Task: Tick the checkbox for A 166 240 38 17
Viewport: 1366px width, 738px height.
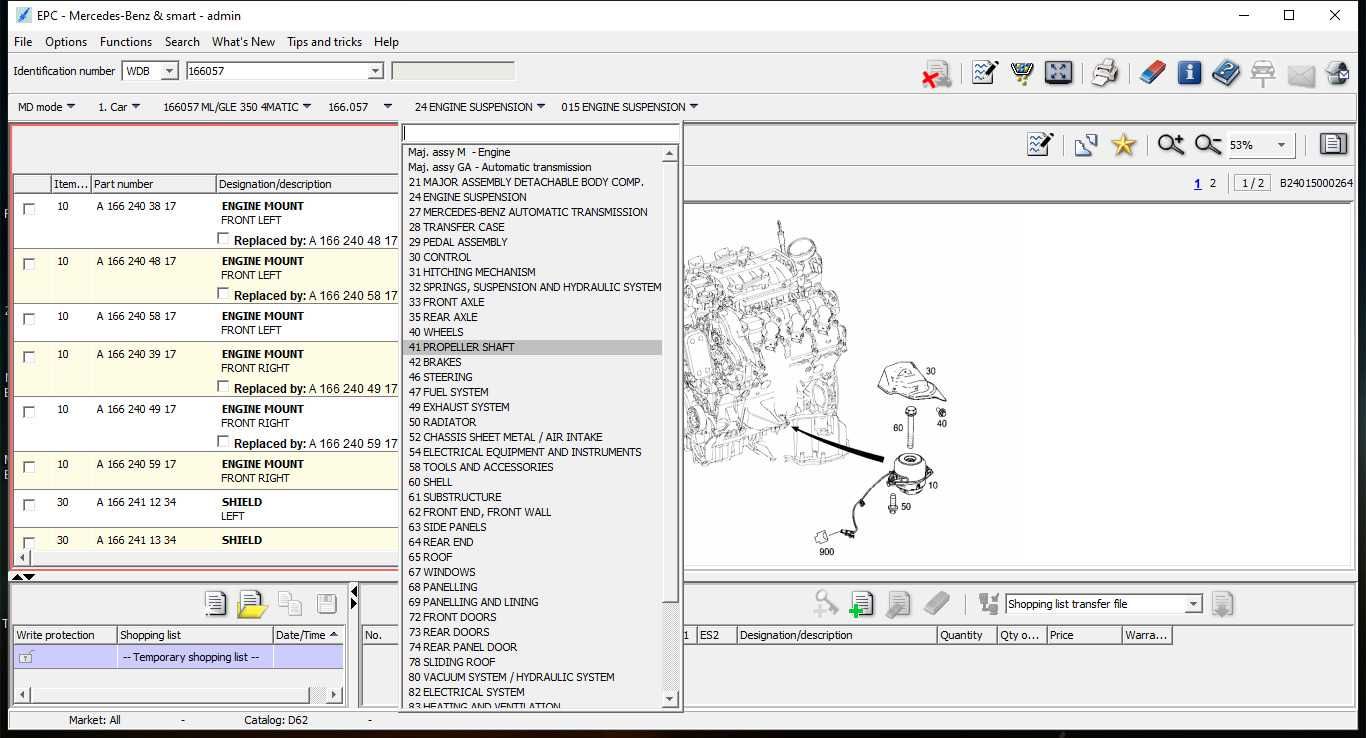Action: [29, 209]
